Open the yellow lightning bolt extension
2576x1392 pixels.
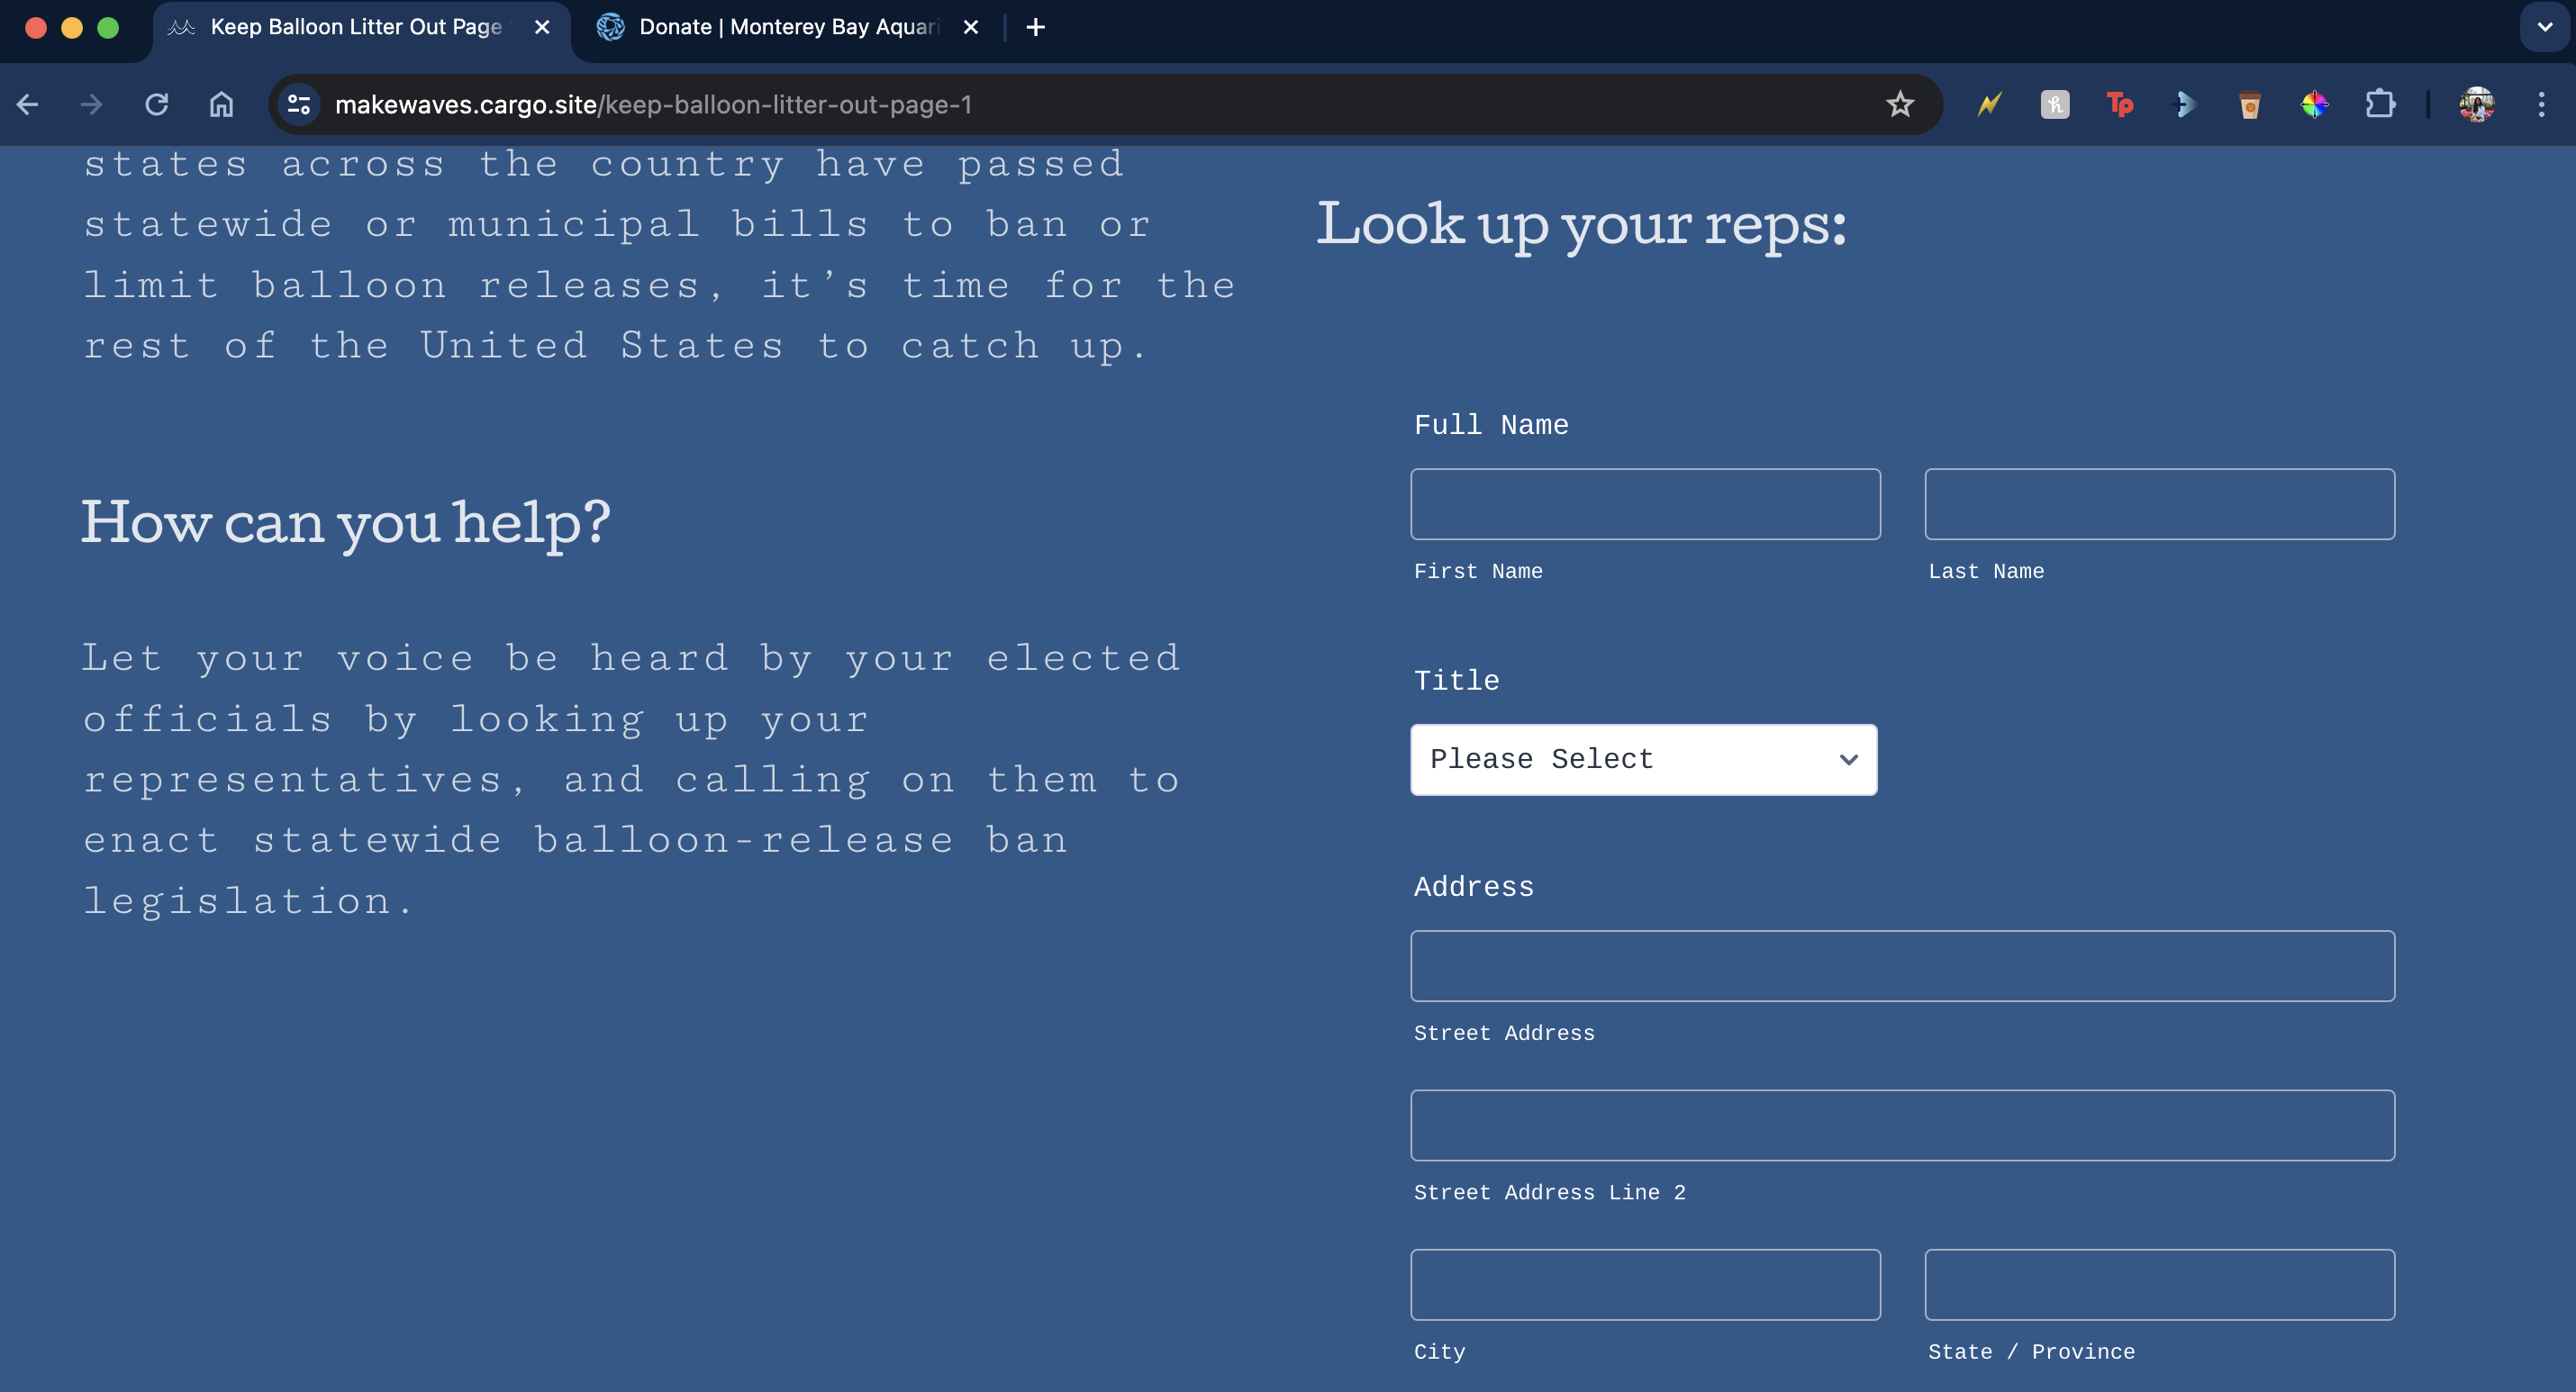pyautogui.click(x=1990, y=104)
